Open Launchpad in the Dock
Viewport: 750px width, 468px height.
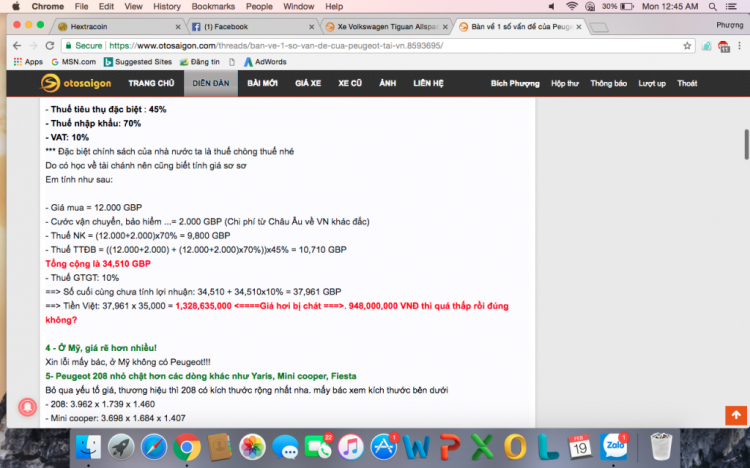coord(121,447)
